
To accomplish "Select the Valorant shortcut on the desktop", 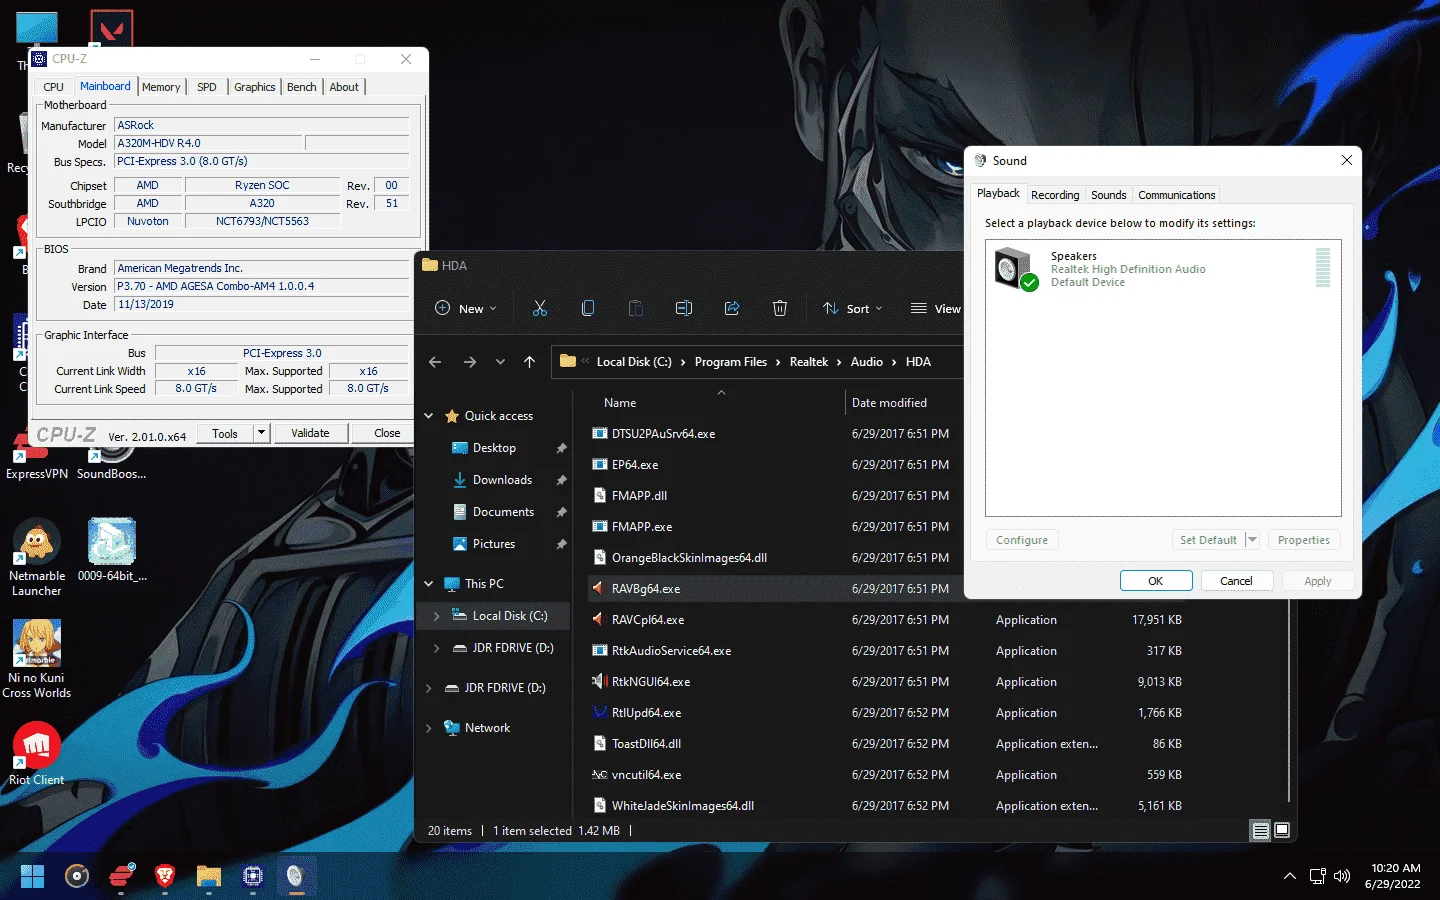I will coord(111,29).
